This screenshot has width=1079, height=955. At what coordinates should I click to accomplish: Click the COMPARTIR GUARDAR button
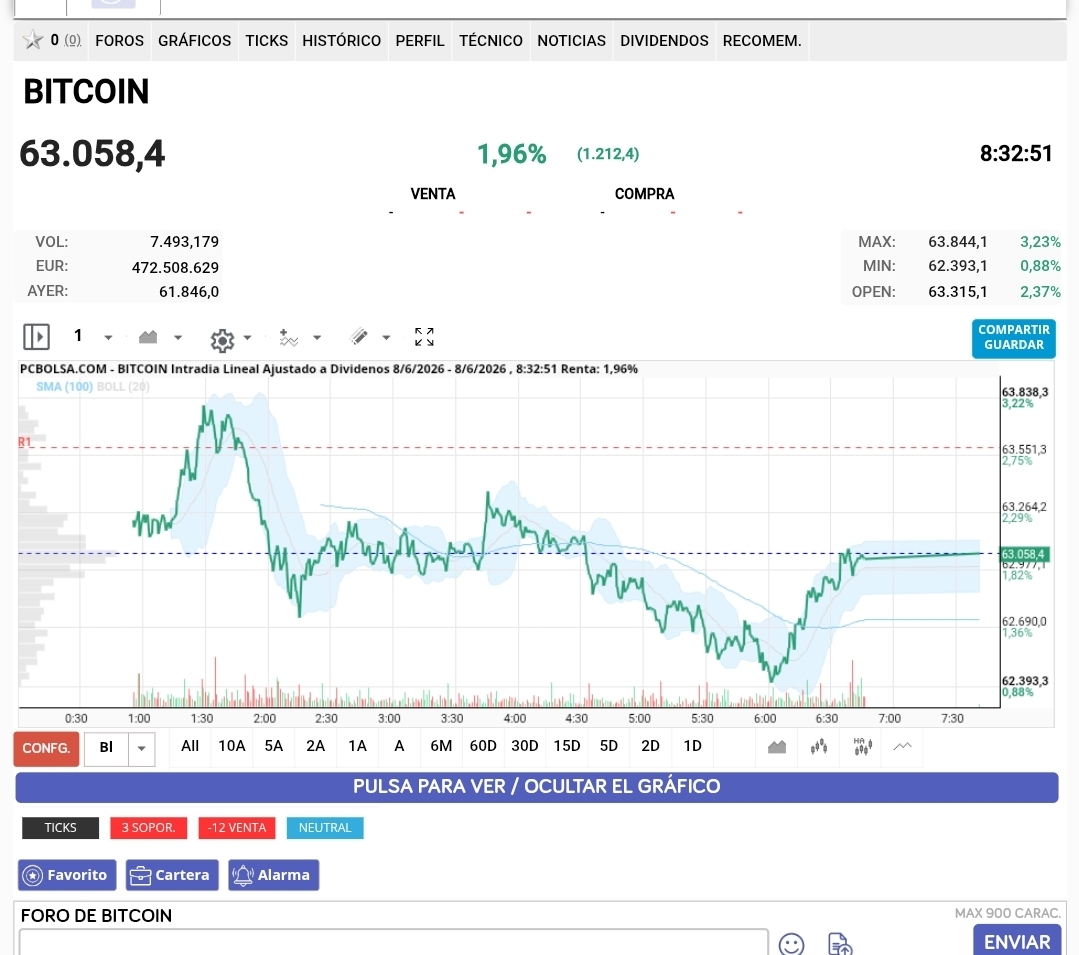point(1014,338)
